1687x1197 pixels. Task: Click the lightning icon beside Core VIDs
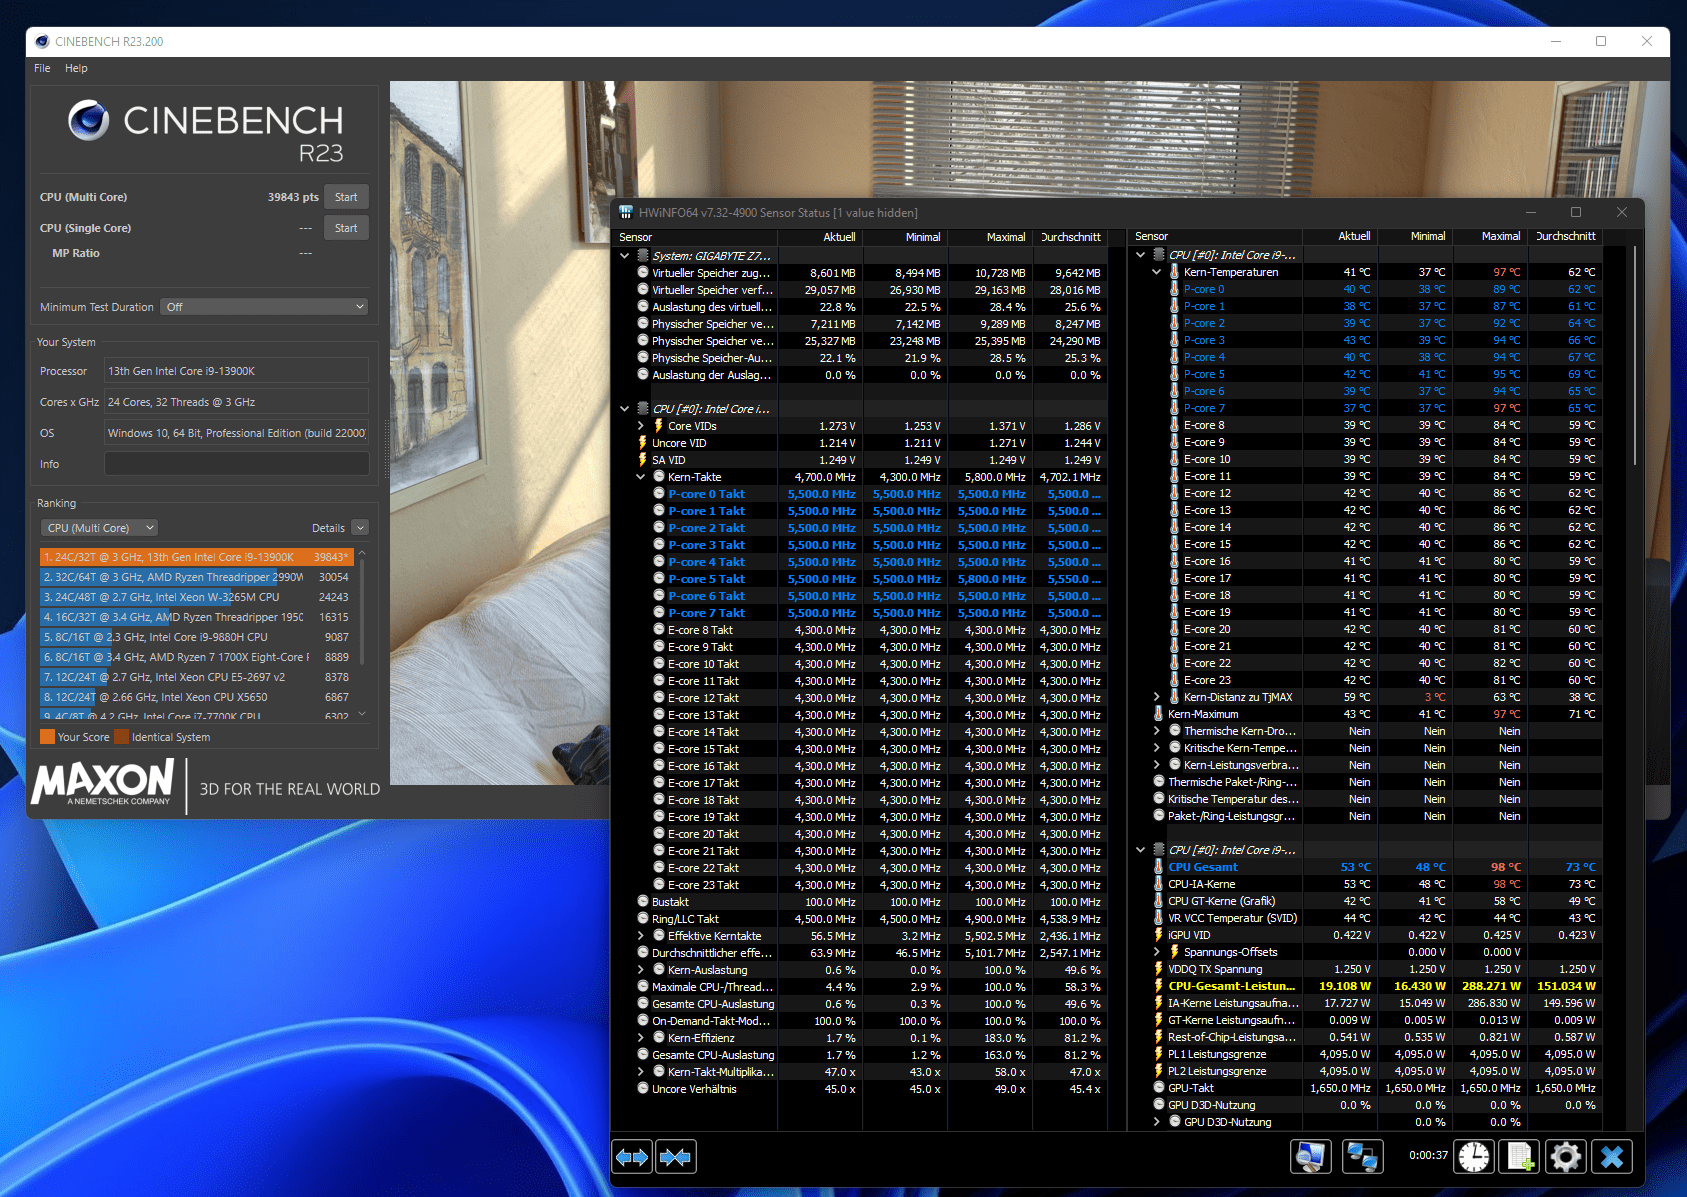(658, 426)
